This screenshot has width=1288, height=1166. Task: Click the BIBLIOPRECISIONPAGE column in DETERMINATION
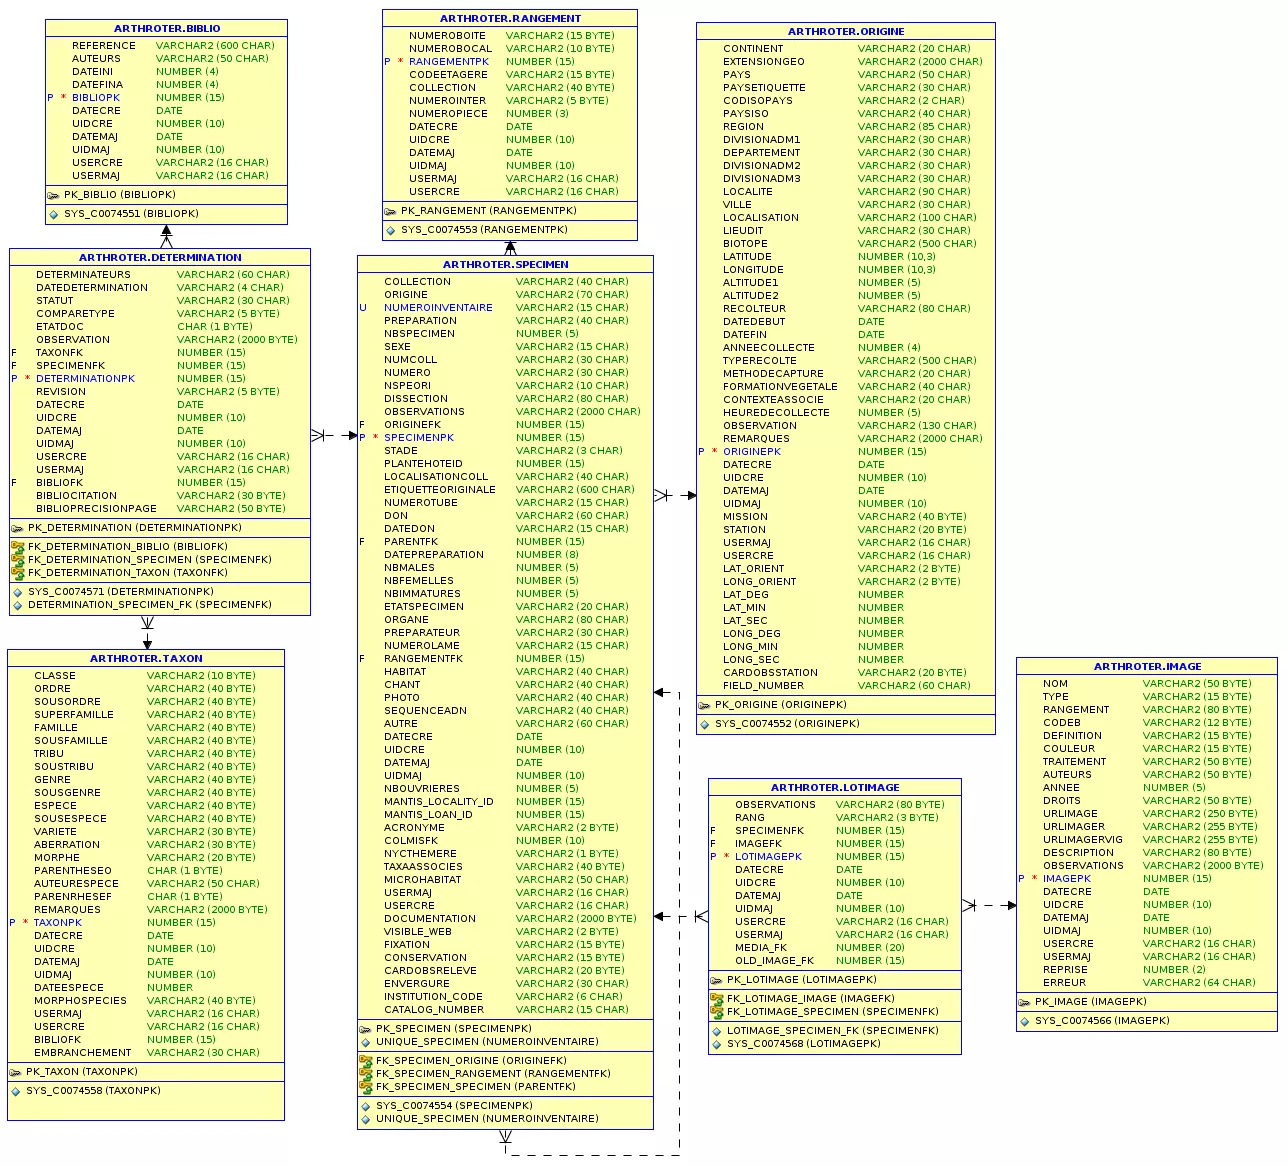coord(96,509)
